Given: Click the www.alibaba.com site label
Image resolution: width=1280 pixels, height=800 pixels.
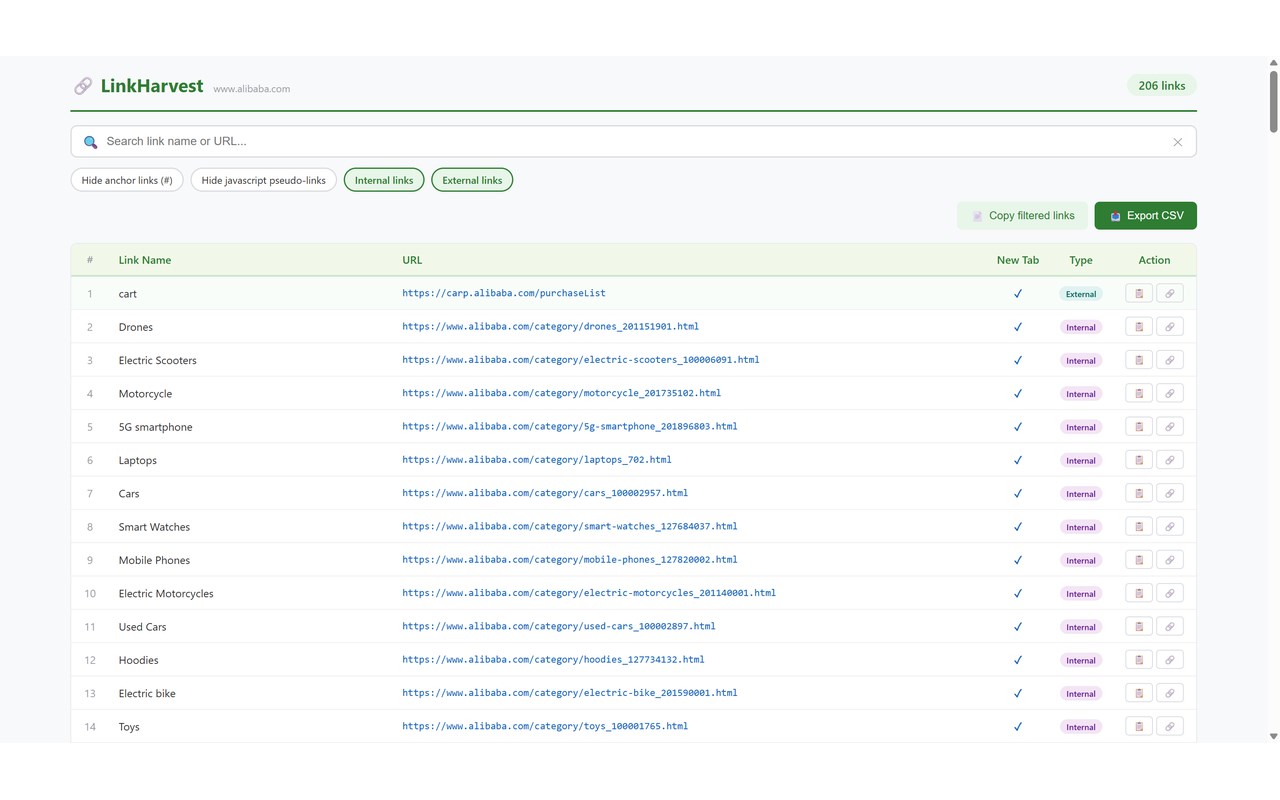Looking at the screenshot, I should tap(252, 89).
